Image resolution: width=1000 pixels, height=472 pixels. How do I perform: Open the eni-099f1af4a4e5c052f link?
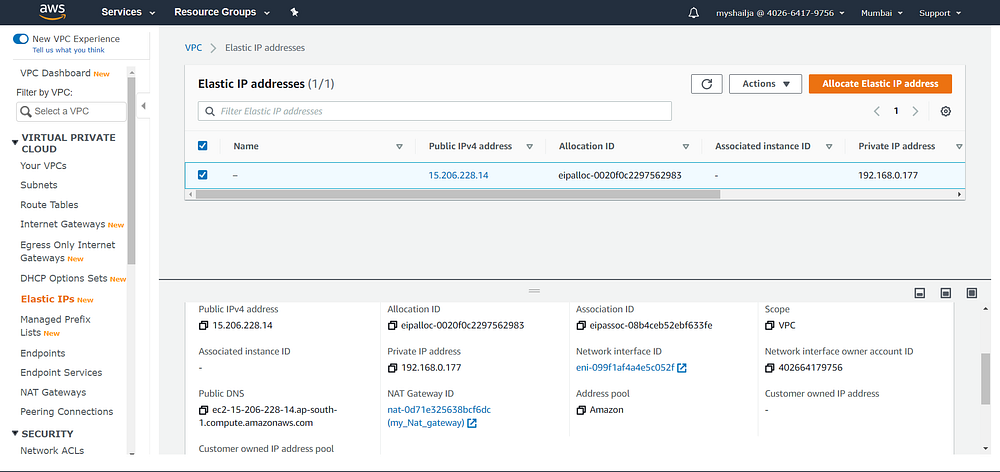(625, 368)
